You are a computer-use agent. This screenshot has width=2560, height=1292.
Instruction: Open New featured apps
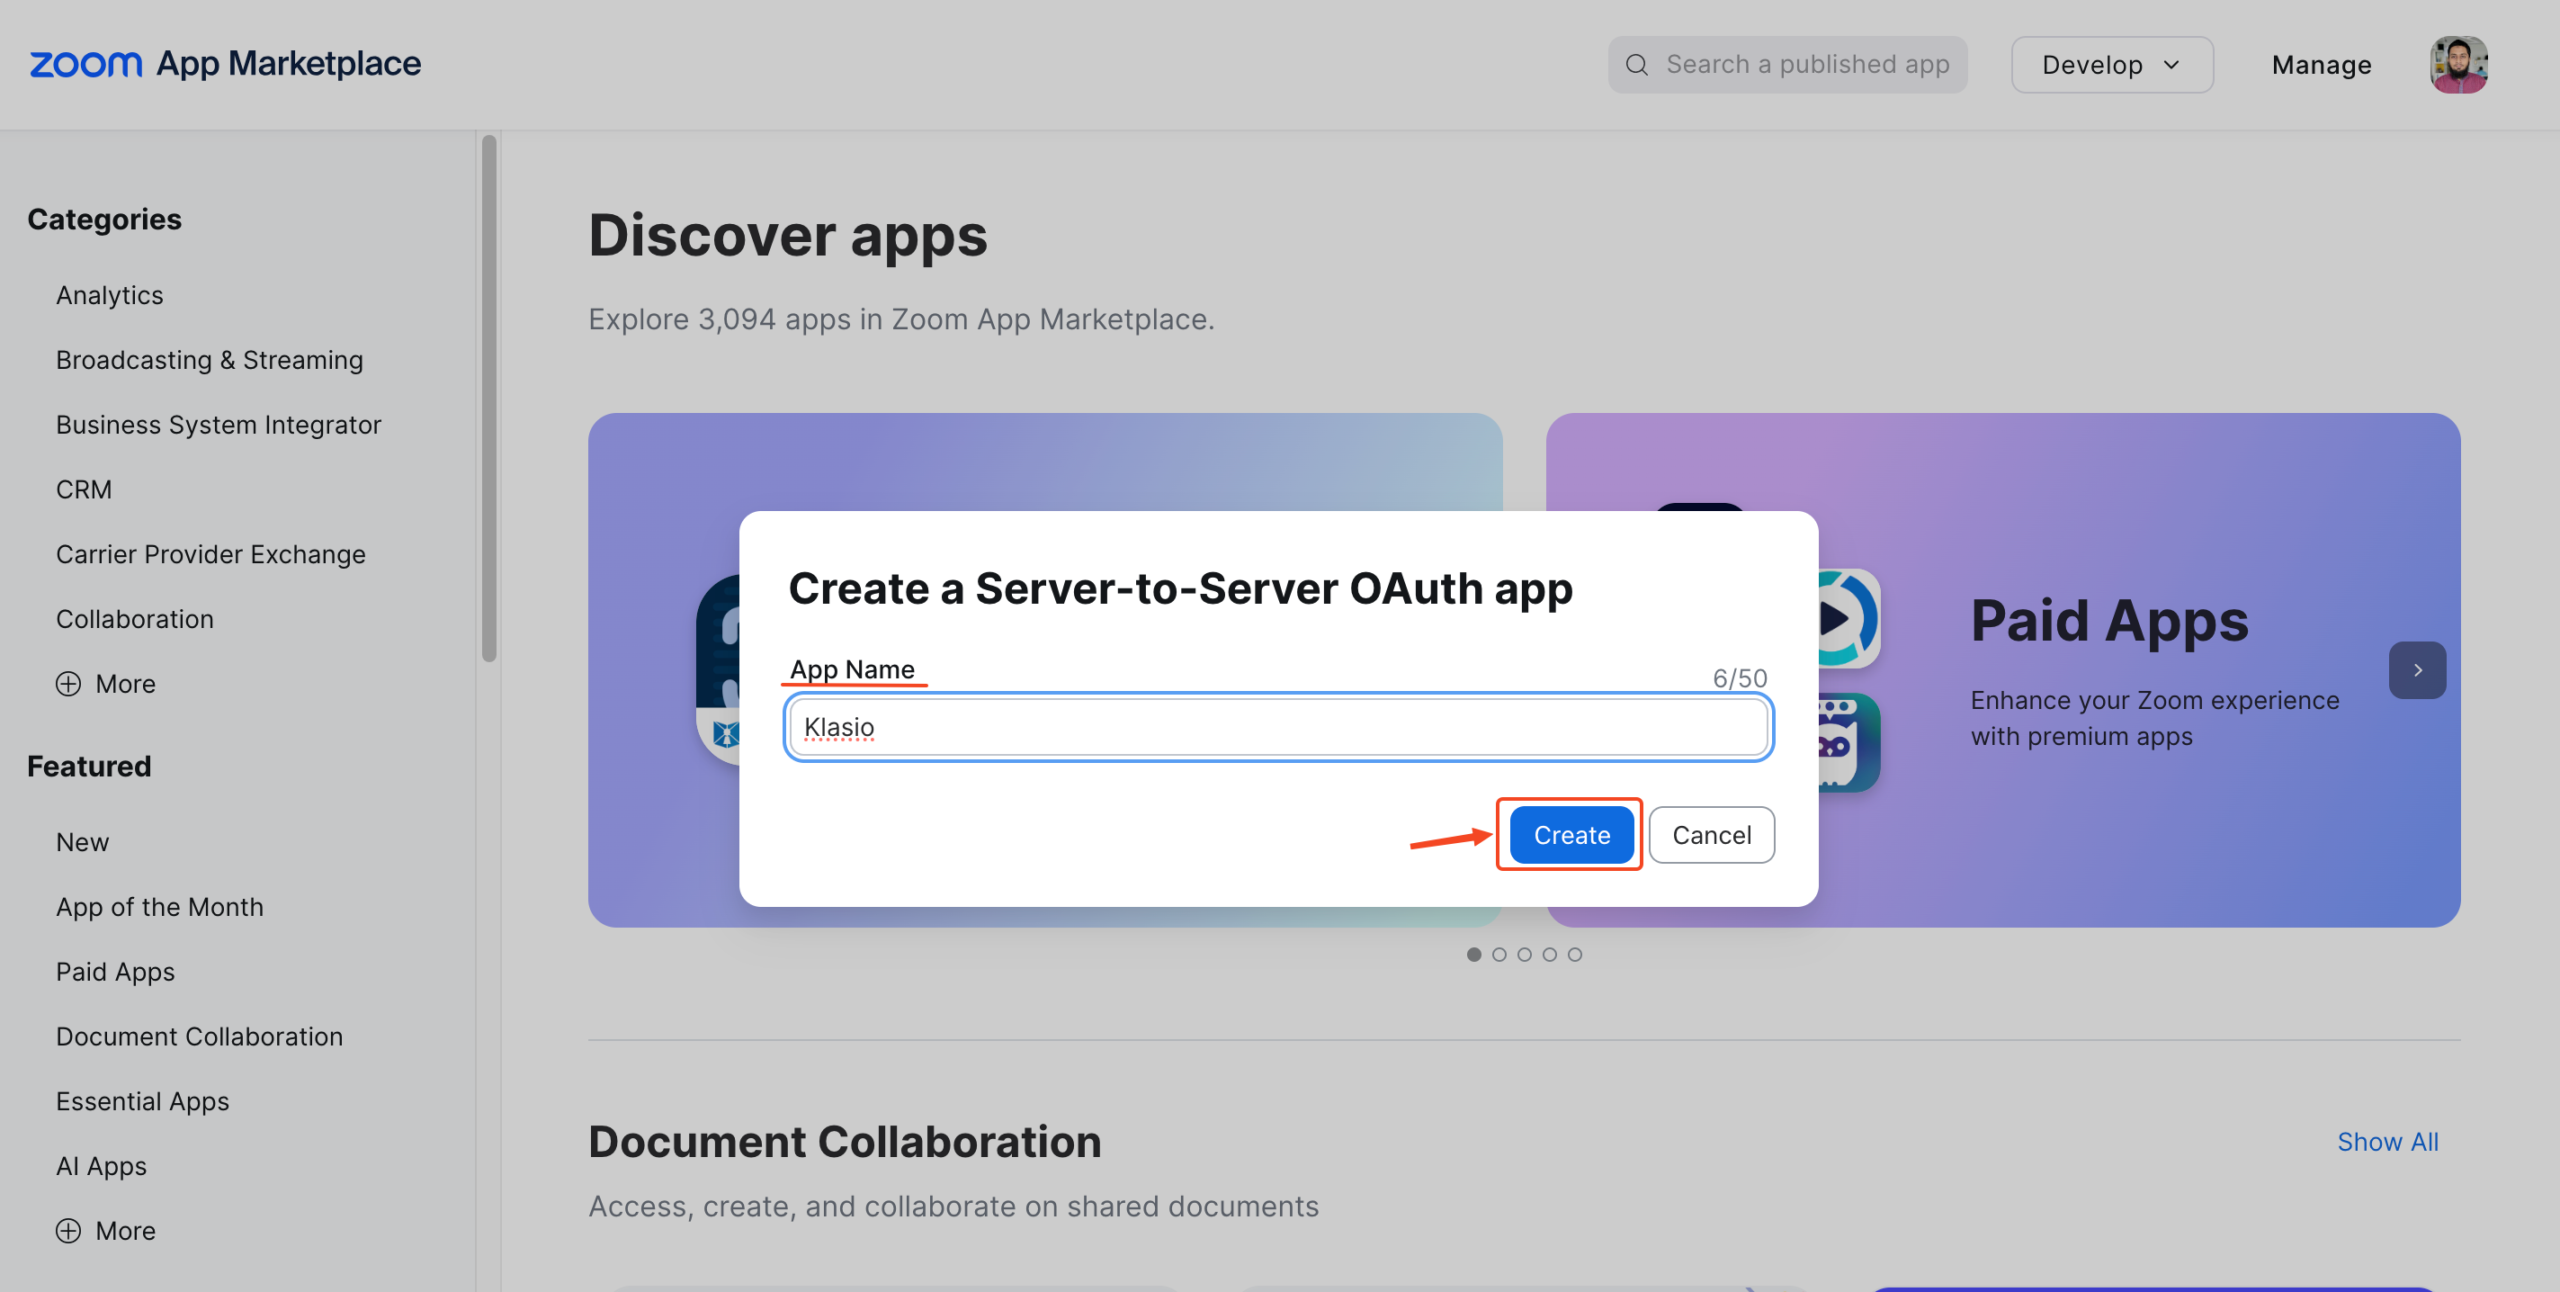82,843
